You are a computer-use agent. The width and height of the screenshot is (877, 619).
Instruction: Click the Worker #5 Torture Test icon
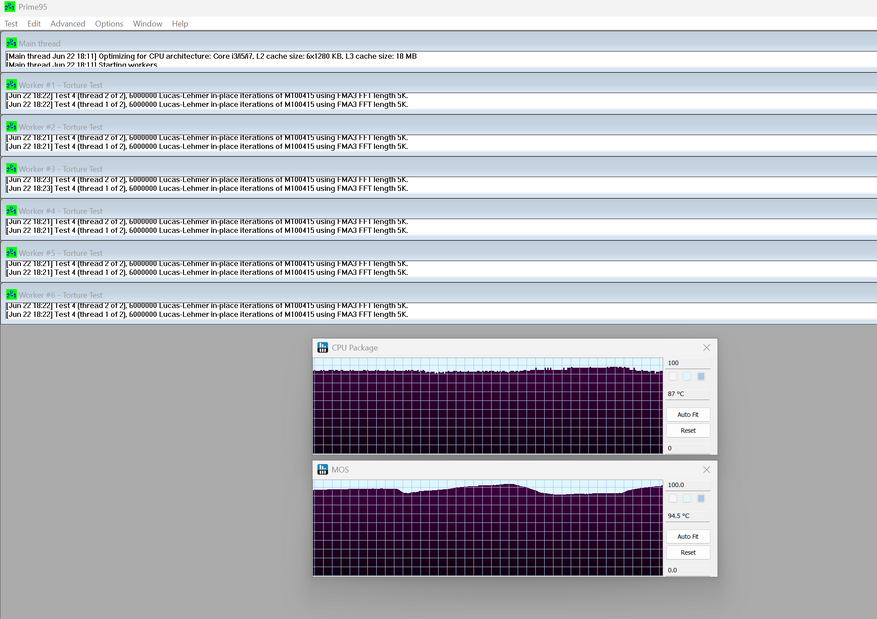point(11,253)
